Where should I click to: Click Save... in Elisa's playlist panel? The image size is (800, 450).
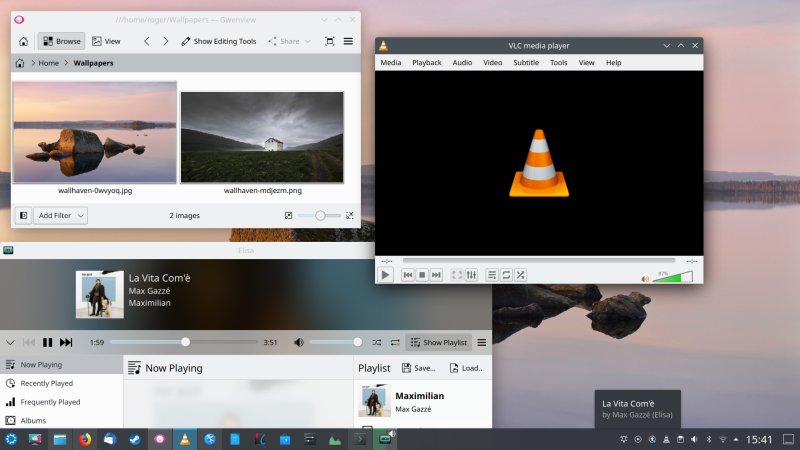point(417,368)
